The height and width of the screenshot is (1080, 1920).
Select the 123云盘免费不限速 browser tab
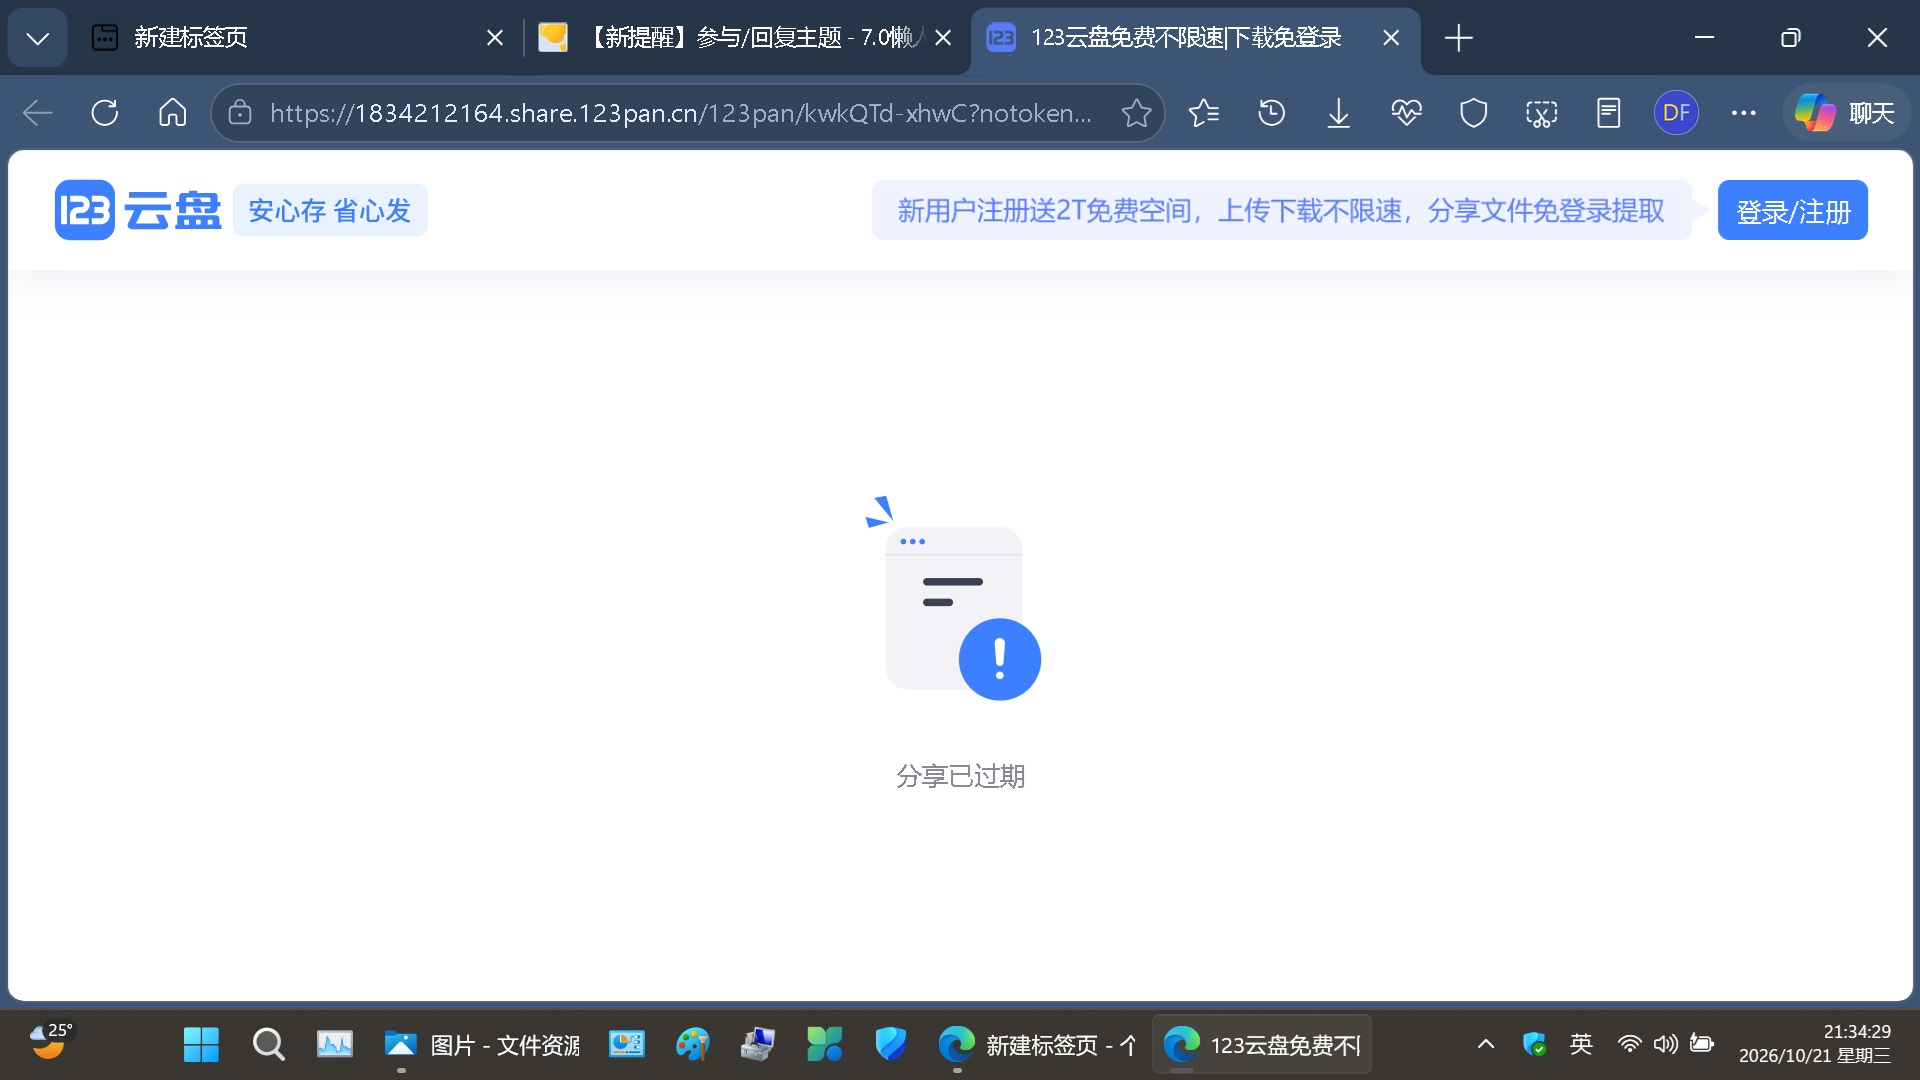tap(1195, 38)
